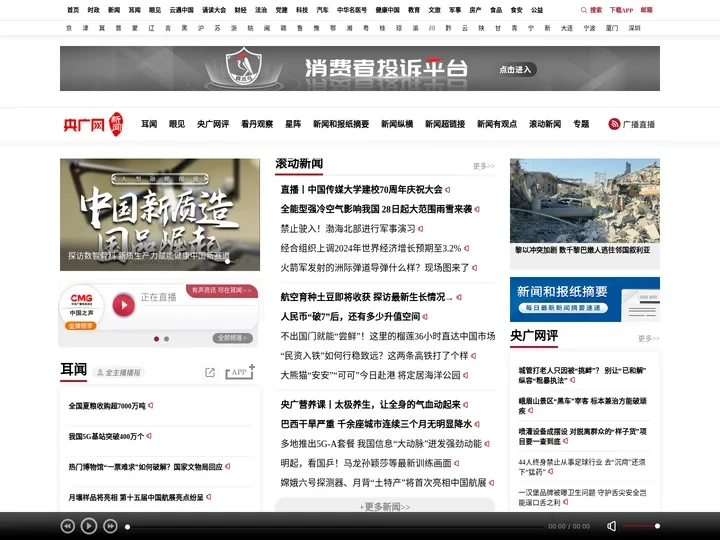Screen dimensions: 720x540
Task: Click speaker icon after 禁止驶入 headline
Action: (x=421, y=229)
